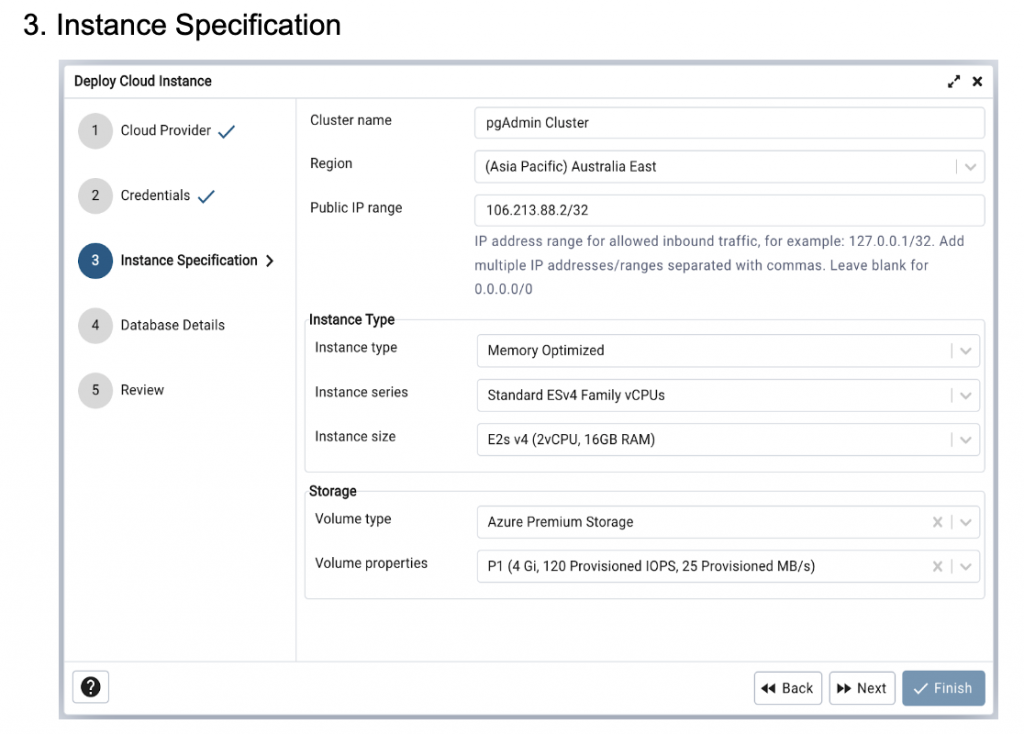Click inside the Cluster name input field
1024x735 pixels.
tap(728, 122)
